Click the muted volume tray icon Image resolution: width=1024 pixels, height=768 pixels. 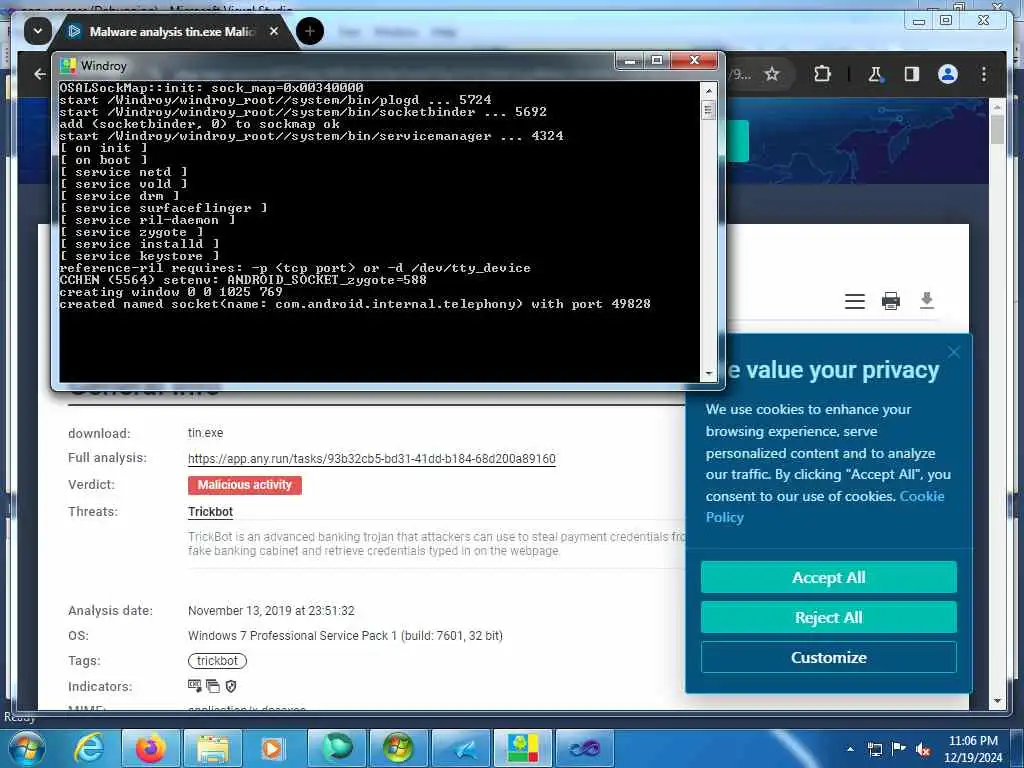point(922,750)
